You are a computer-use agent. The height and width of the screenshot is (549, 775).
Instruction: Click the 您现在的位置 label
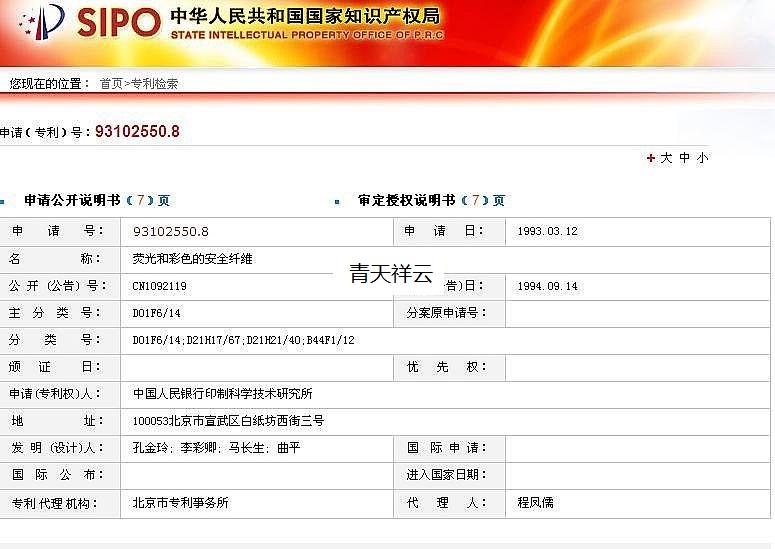tap(48, 84)
